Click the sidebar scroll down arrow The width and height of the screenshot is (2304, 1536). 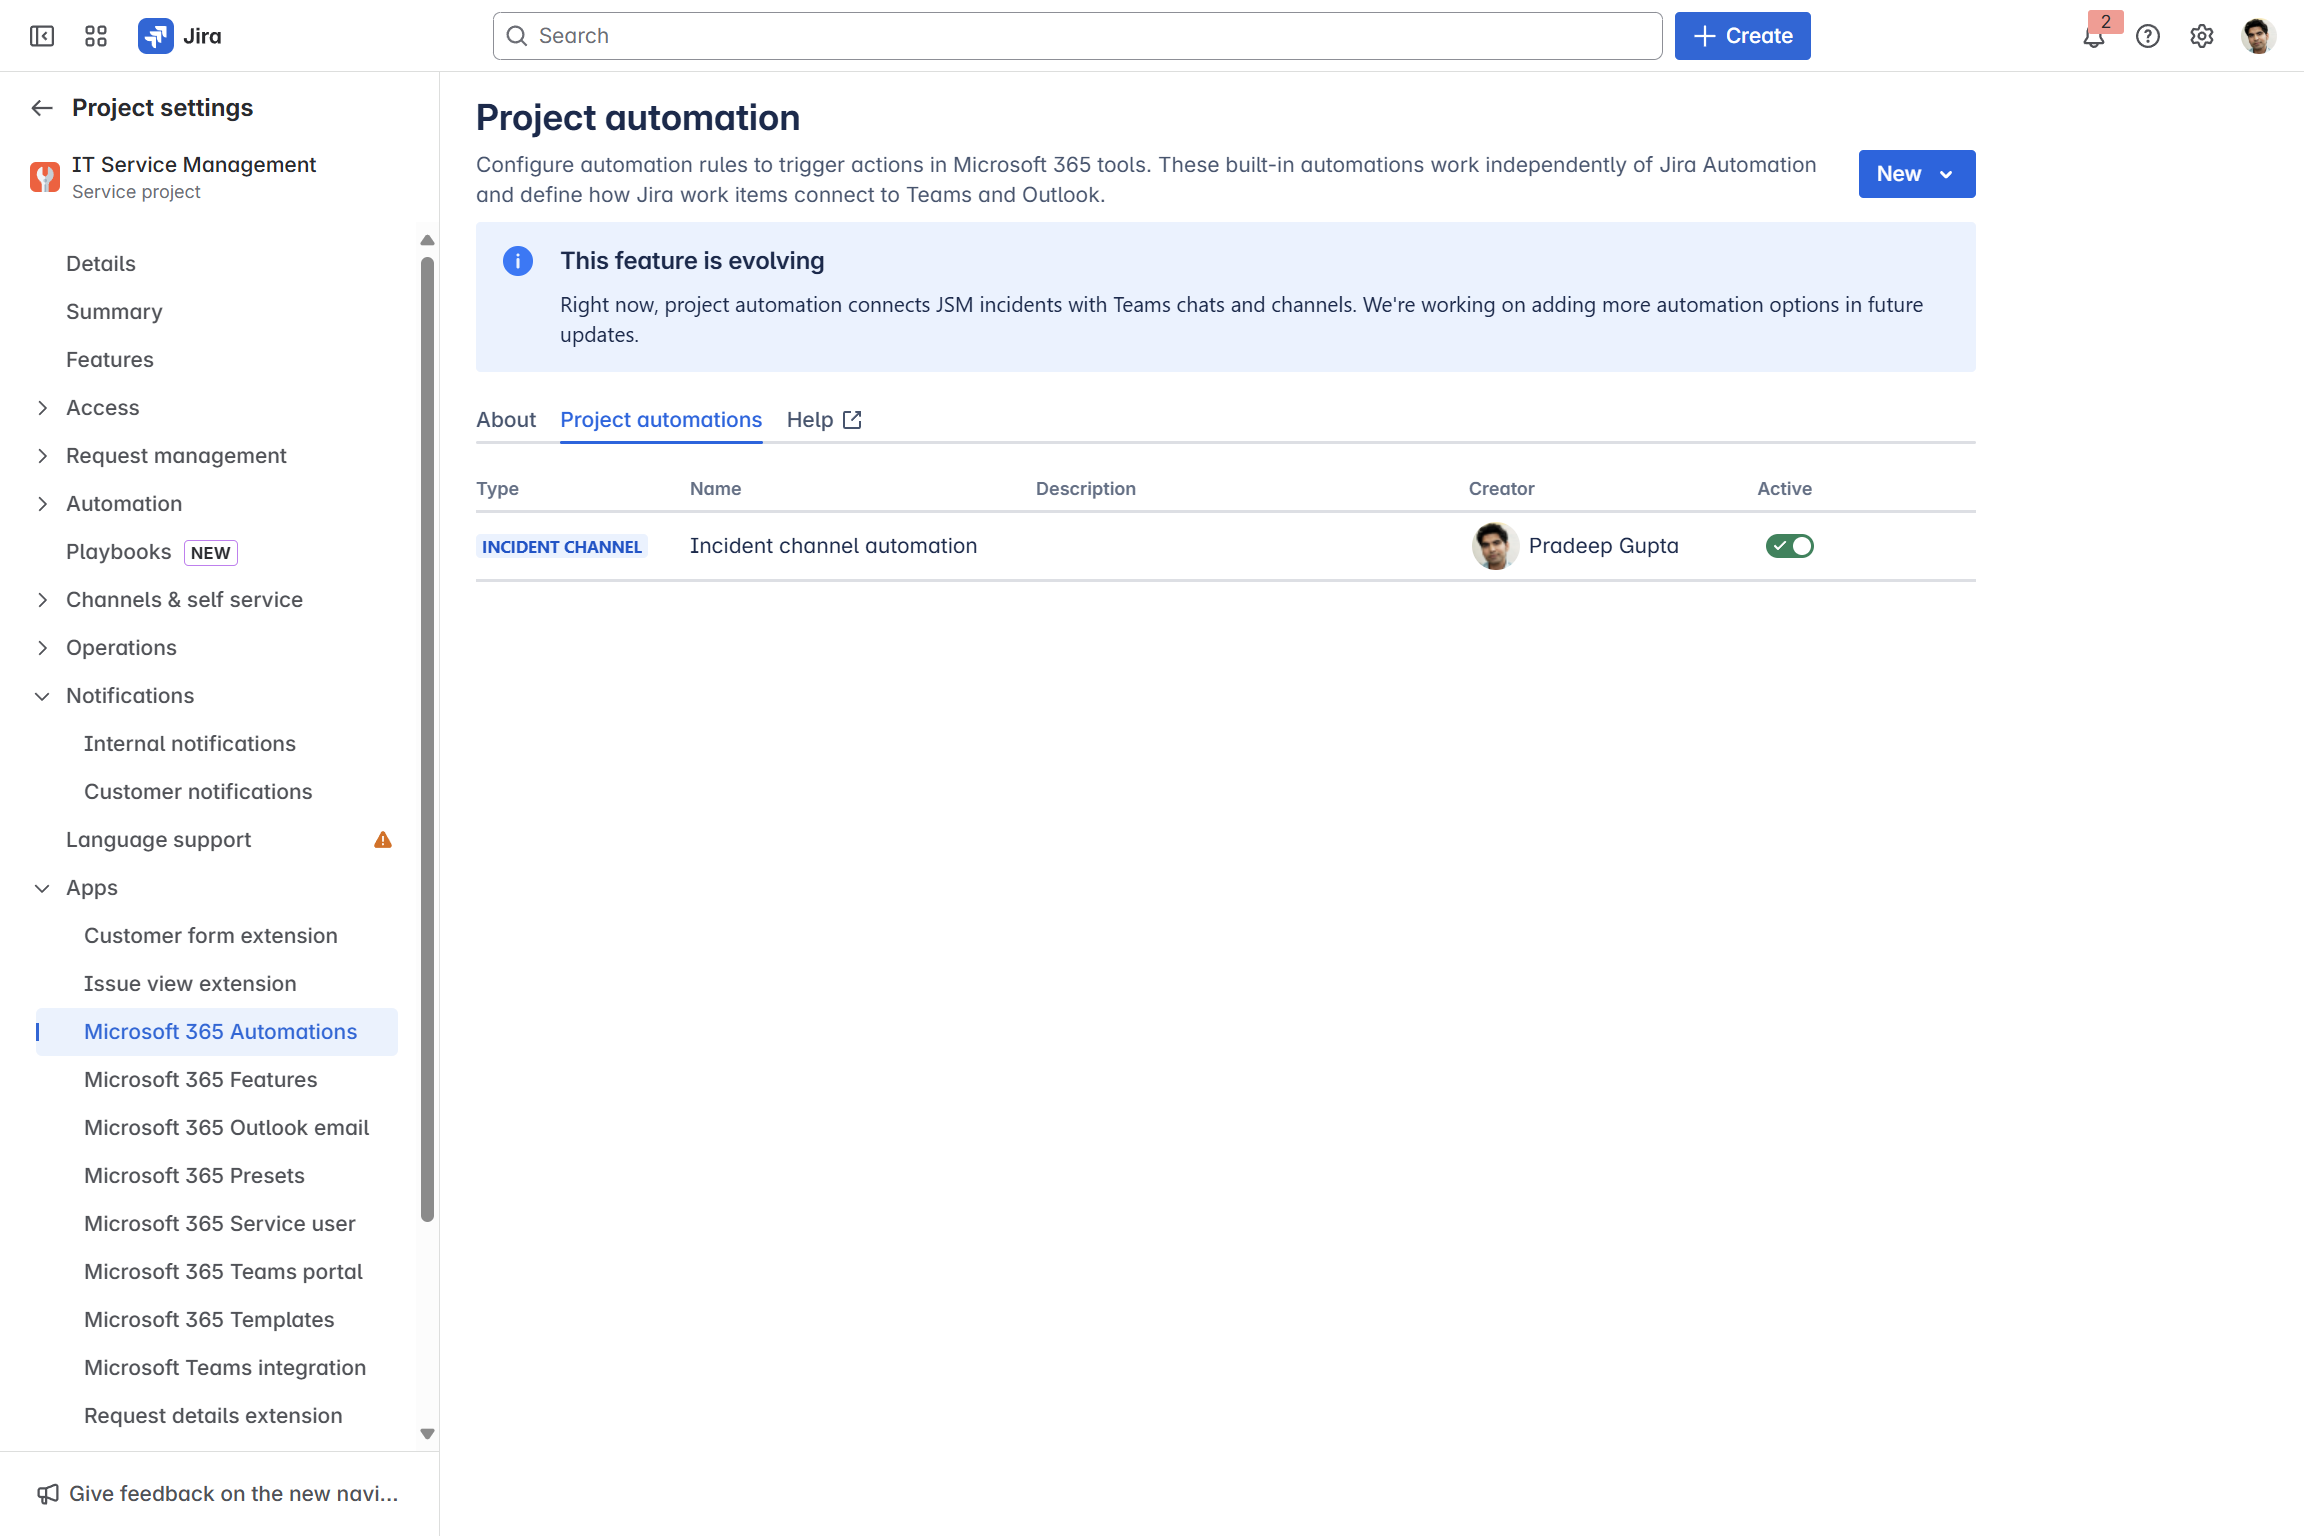point(427,1433)
